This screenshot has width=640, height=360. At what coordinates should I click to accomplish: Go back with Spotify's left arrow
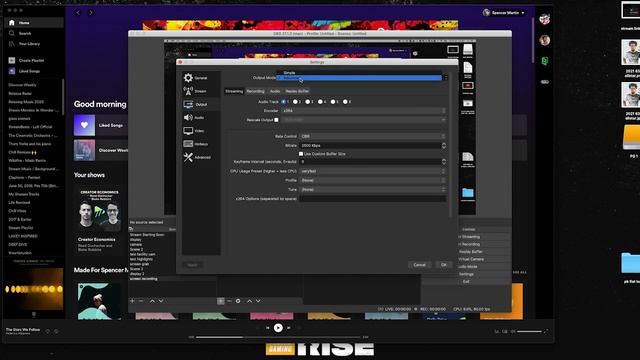tap(78, 13)
